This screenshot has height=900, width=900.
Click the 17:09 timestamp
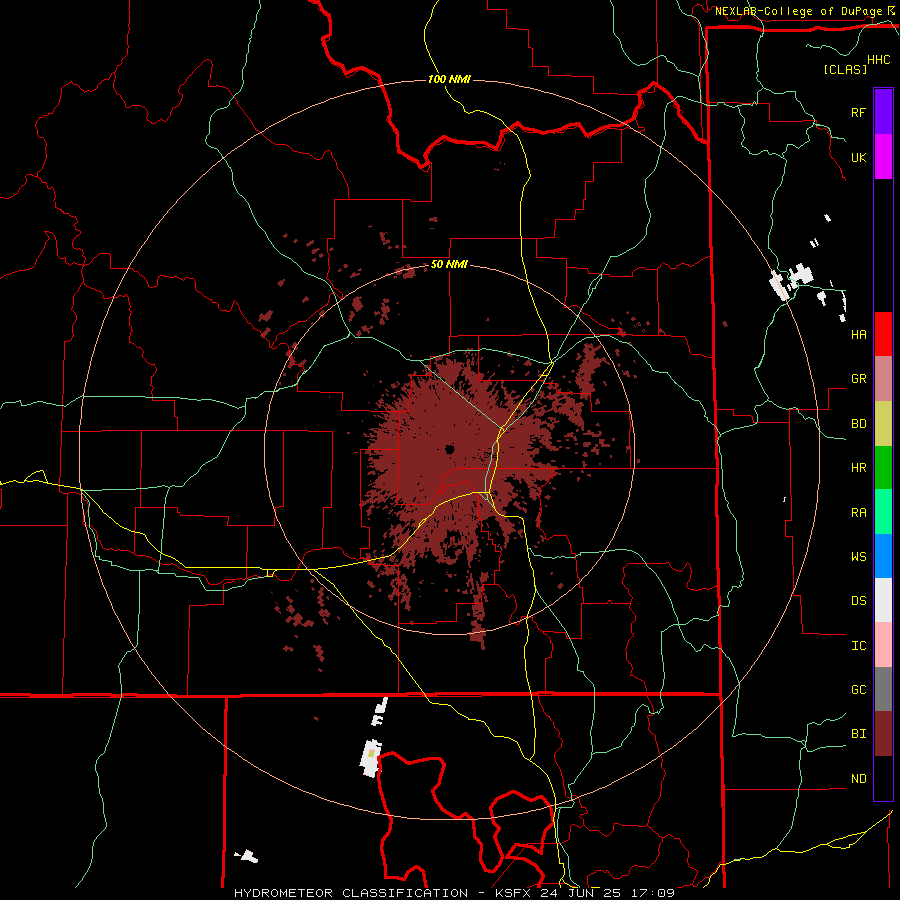(654, 893)
